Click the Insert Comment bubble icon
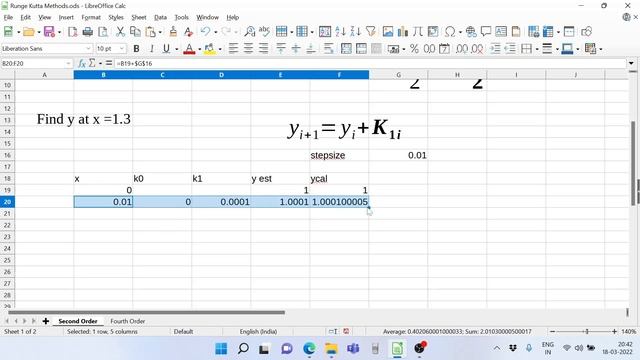This screenshot has height=360, width=640. pyautogui.click(x=486, y=31)
